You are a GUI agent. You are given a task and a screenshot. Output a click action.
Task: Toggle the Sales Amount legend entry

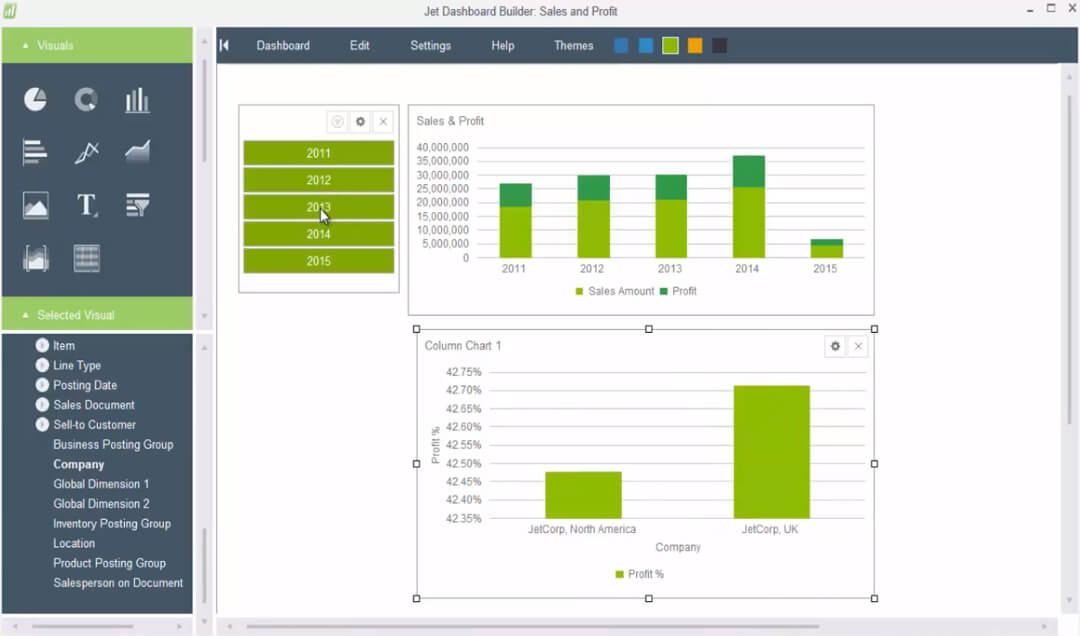[615, 291]
